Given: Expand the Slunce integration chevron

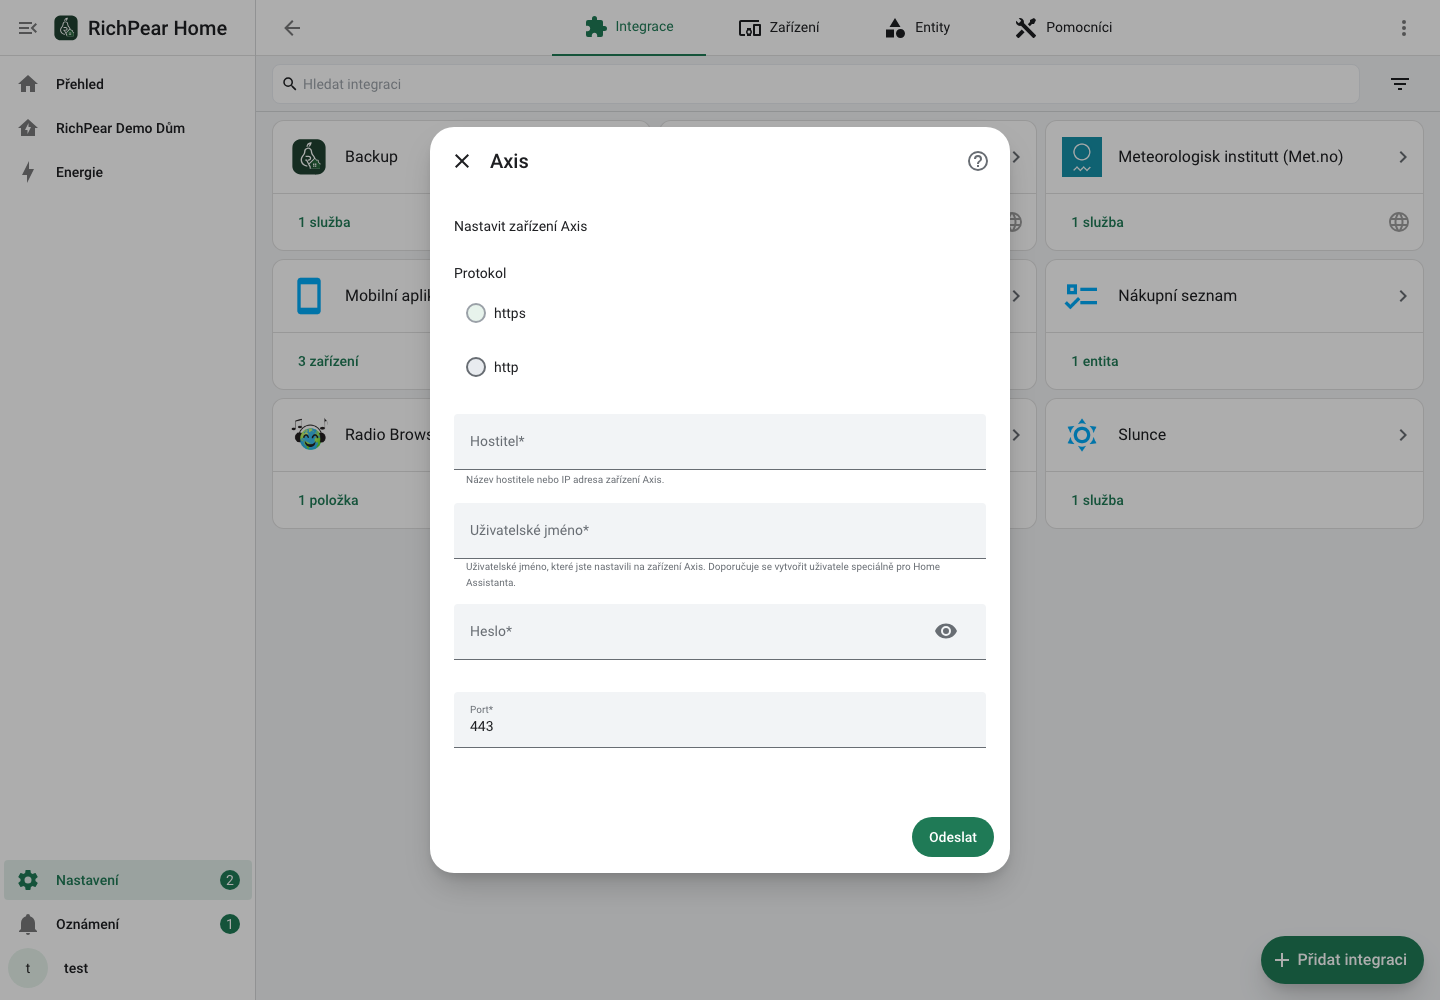Looking at the screenshot, I should point(1403,435).
